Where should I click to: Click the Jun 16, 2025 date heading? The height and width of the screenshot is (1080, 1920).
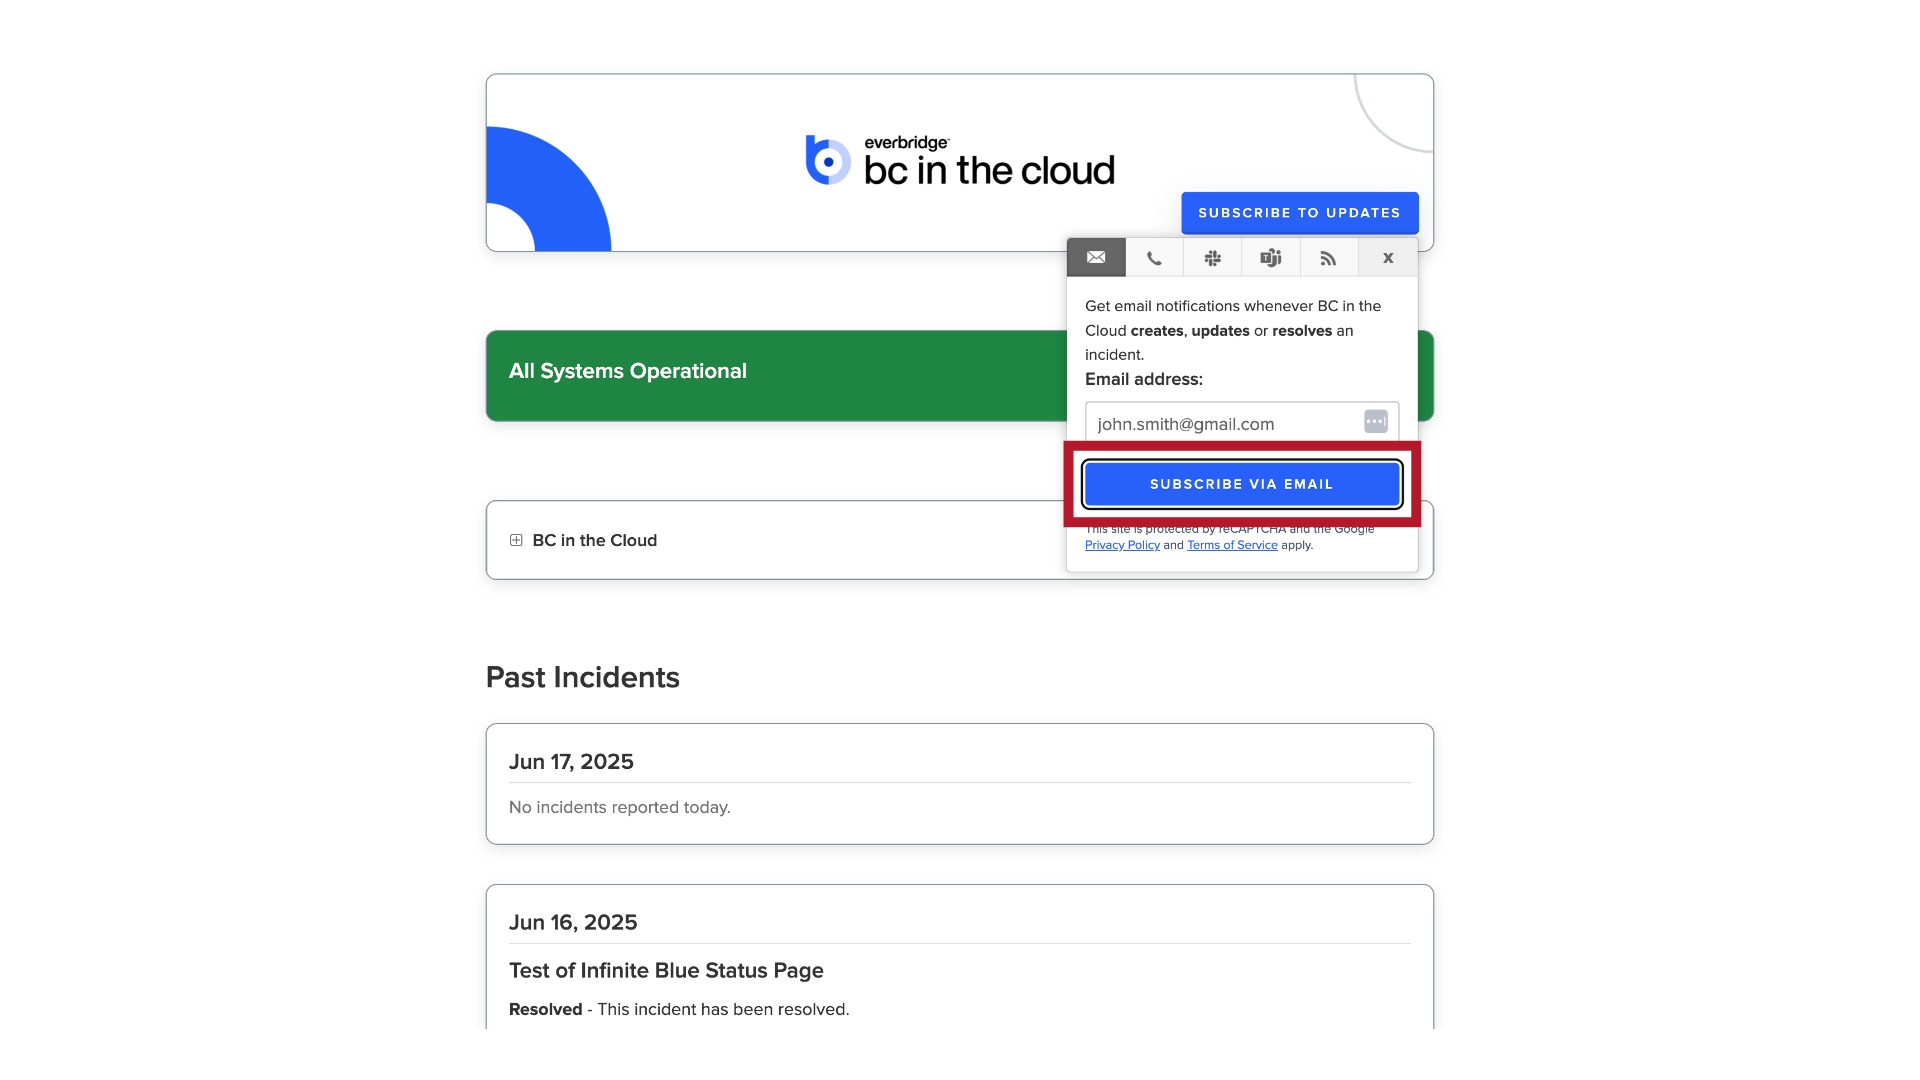tap(573, 922)
